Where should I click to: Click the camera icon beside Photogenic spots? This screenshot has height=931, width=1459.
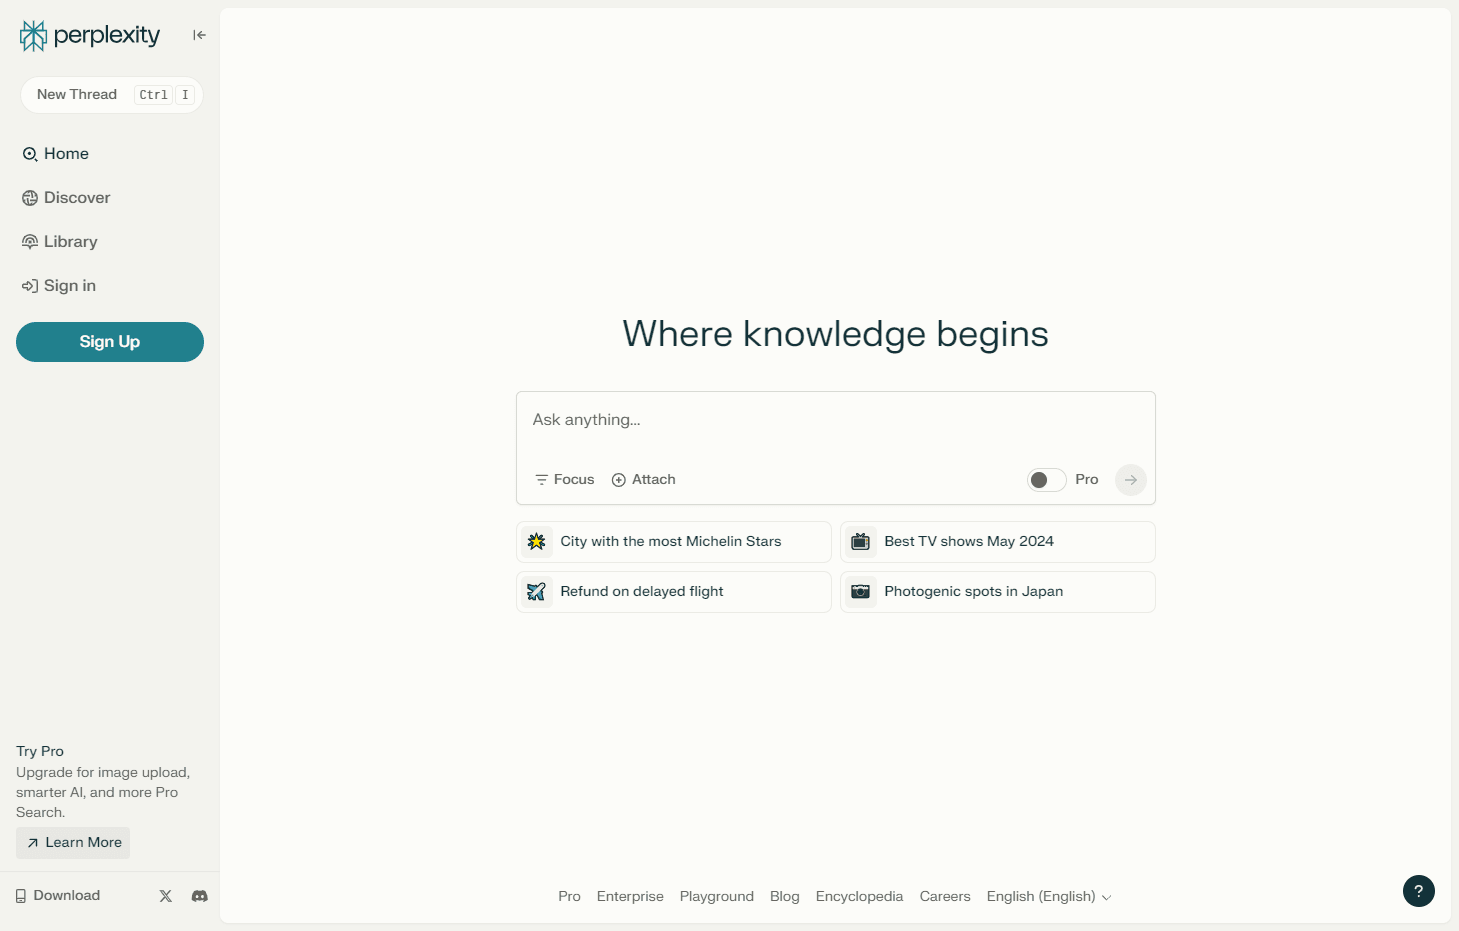click(x=861, y=592)
